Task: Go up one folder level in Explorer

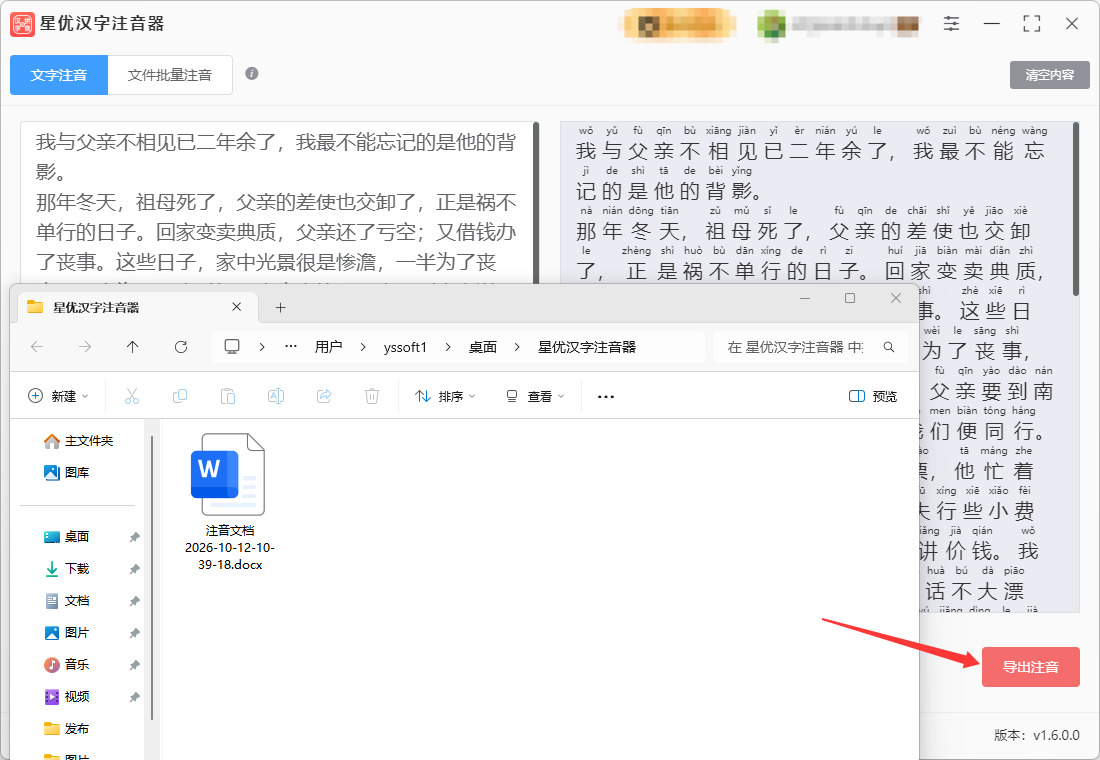Action: [133, 347]
